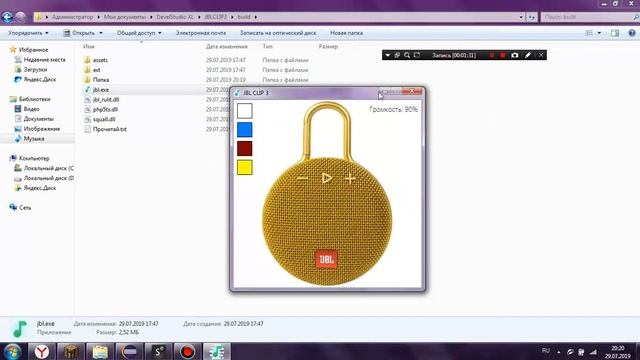Click the plus volume button on speaker
The width and height of the screenshot is (640, 360).
[x=350, y=178]
